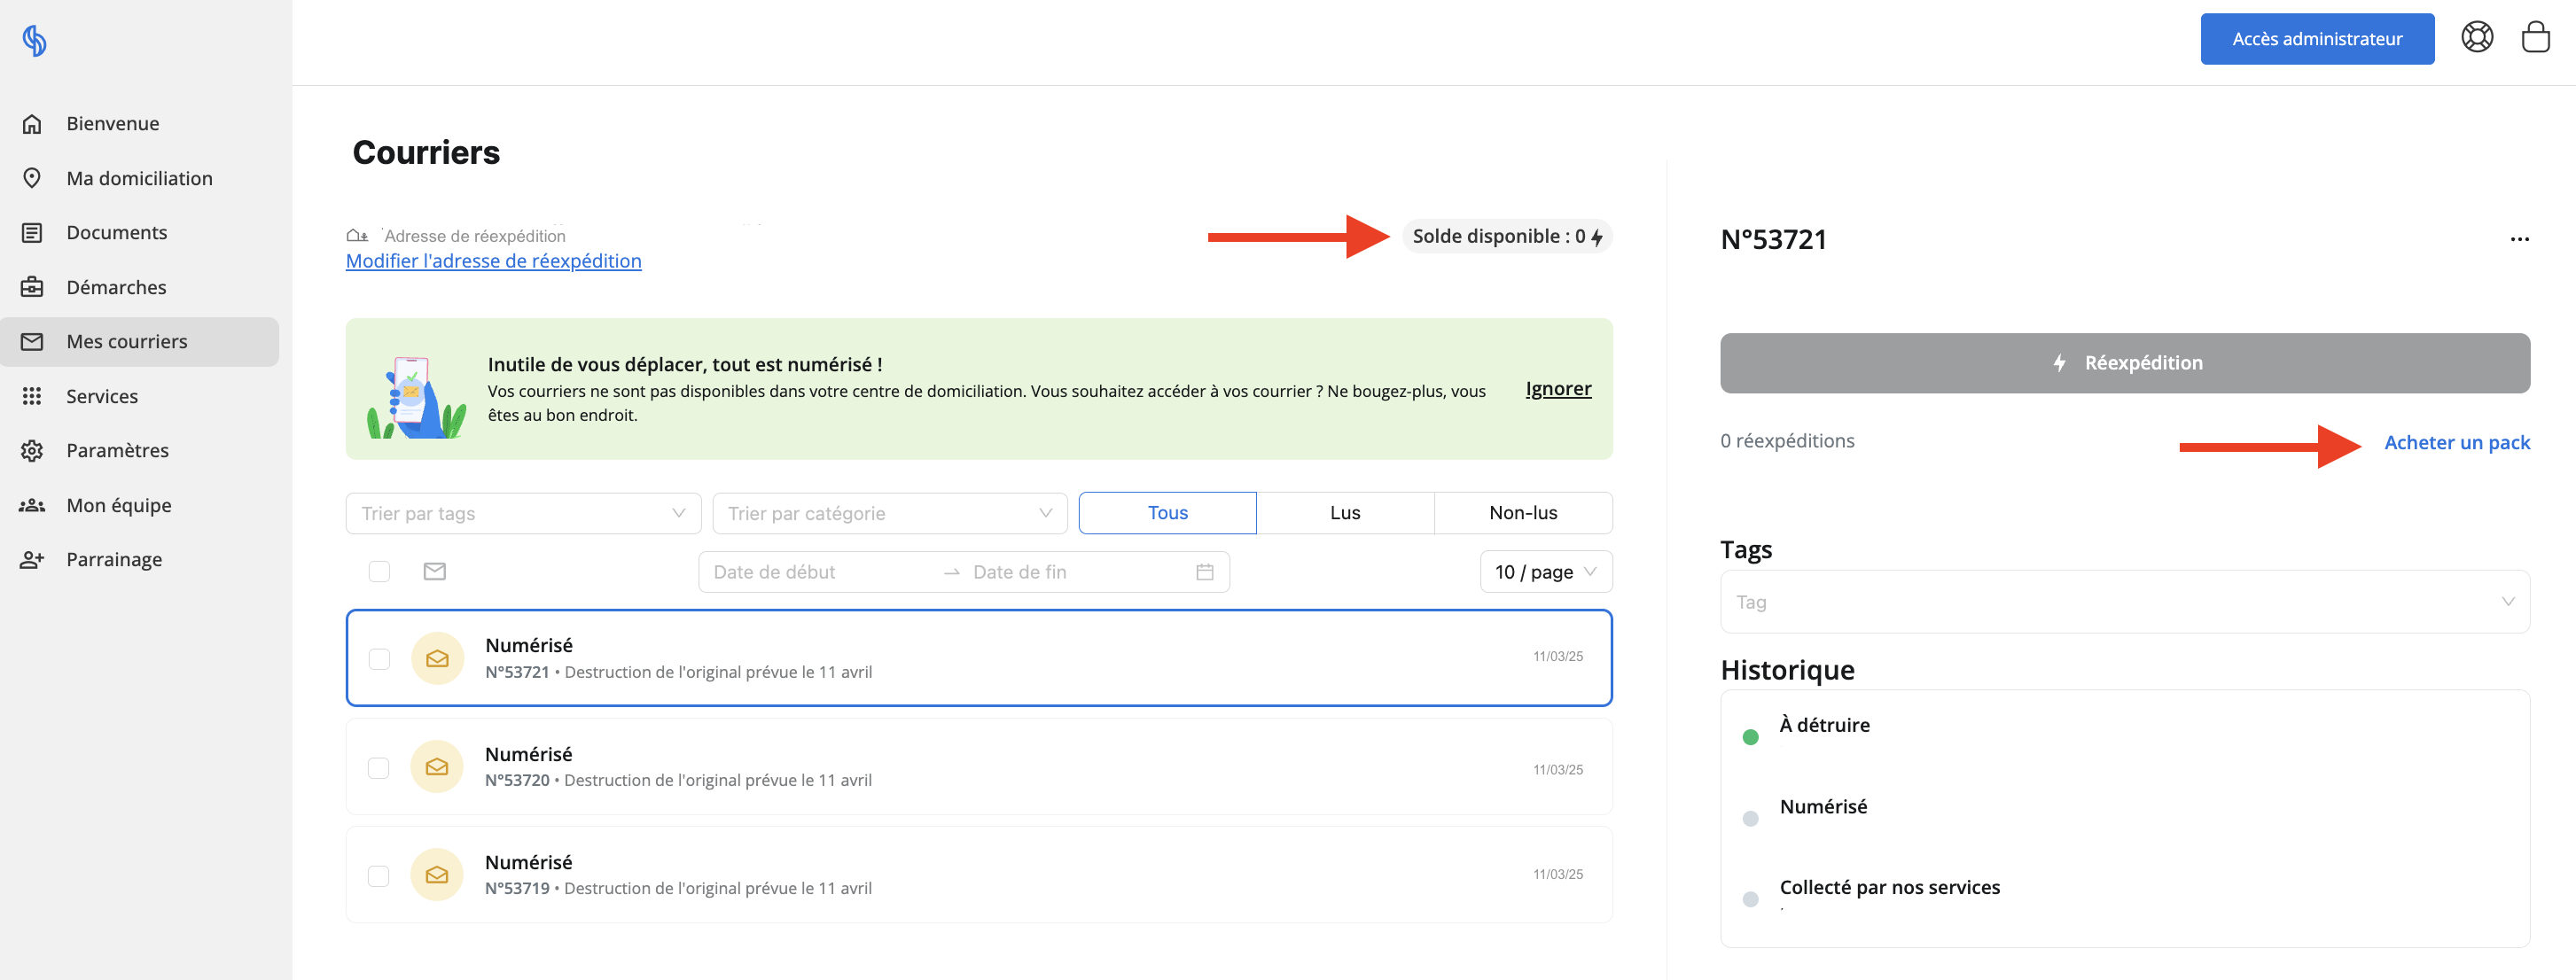Tick the select-all checkbox above list
The height and width of the screenshot is (980, 2576).
(379, 572)
